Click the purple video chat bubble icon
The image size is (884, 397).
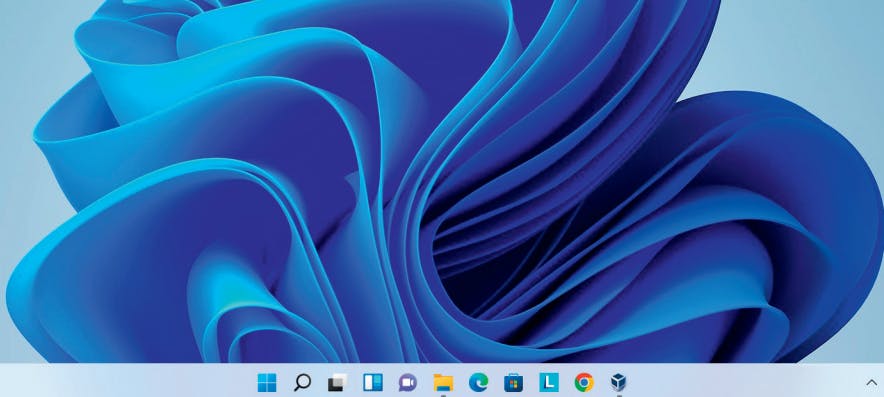408,383
